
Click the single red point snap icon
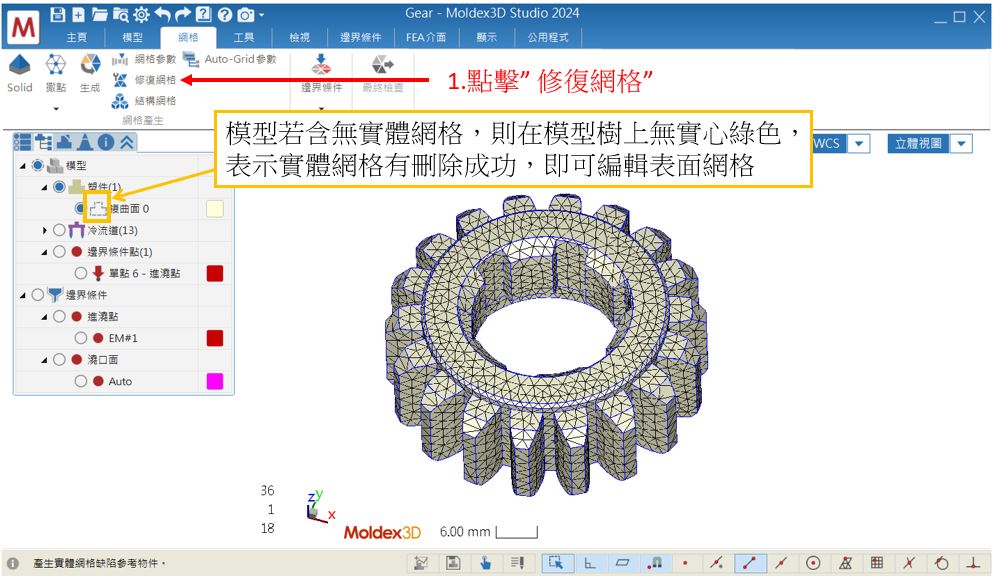pyautogui.click(x=685, y=562)
